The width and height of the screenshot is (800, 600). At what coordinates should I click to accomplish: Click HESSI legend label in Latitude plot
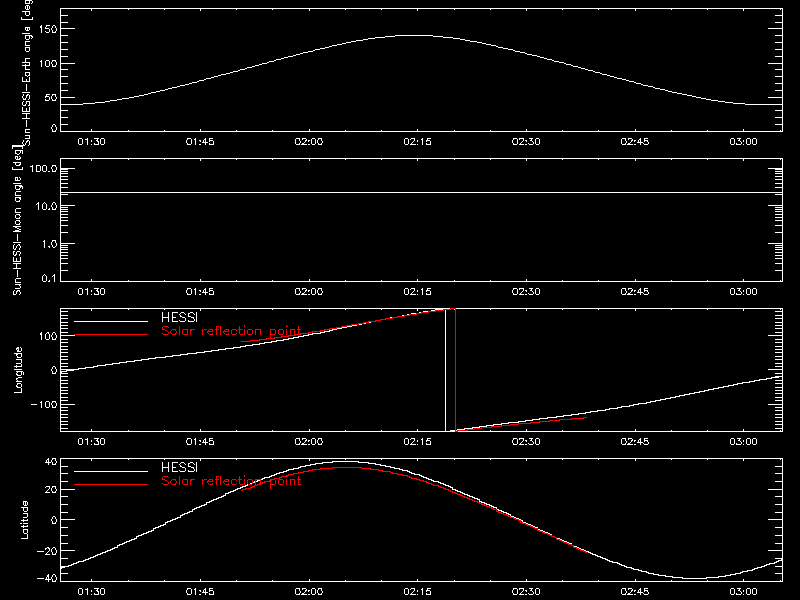(x=179, y=467)
